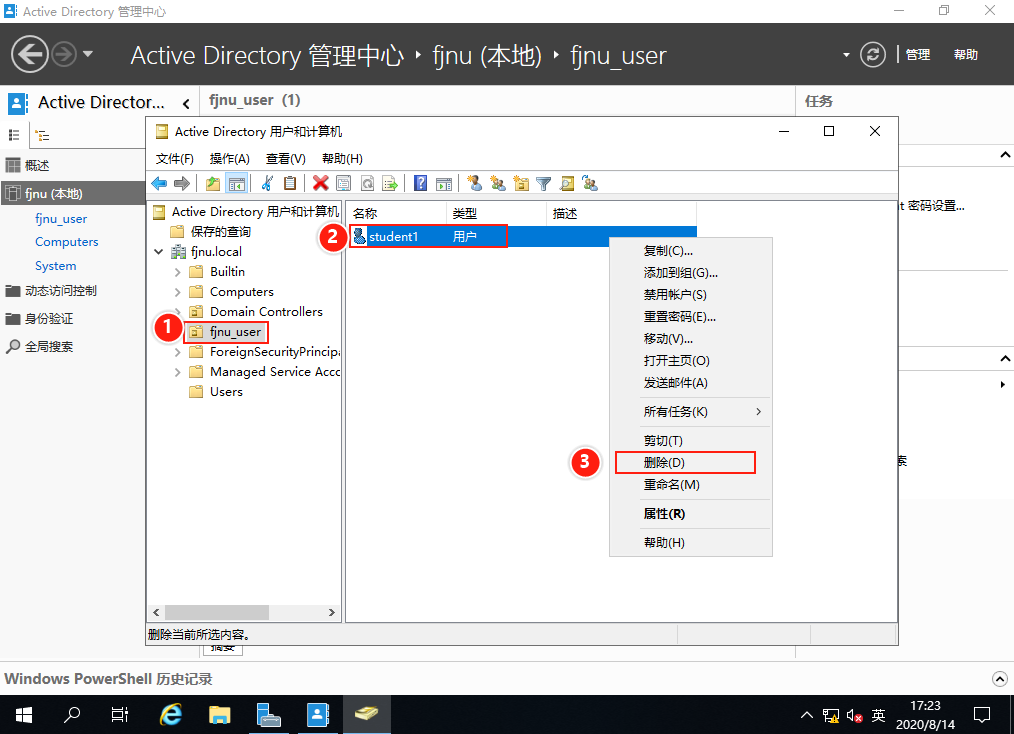
Task: Expand the Builtin container node
Action: pos(177,272)
